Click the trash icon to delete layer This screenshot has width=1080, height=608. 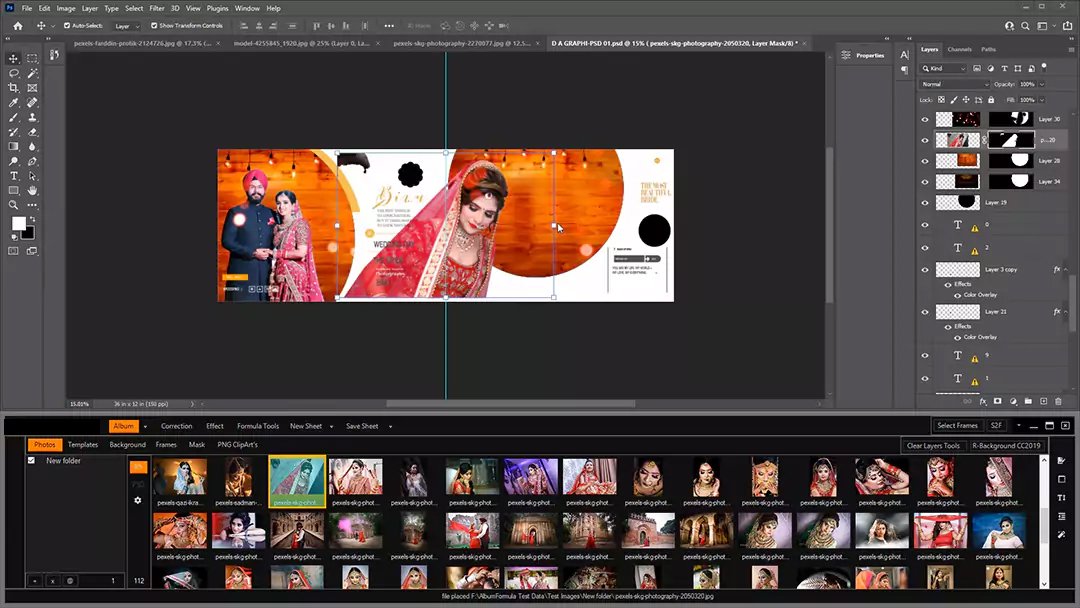(x=1059, y=401)
